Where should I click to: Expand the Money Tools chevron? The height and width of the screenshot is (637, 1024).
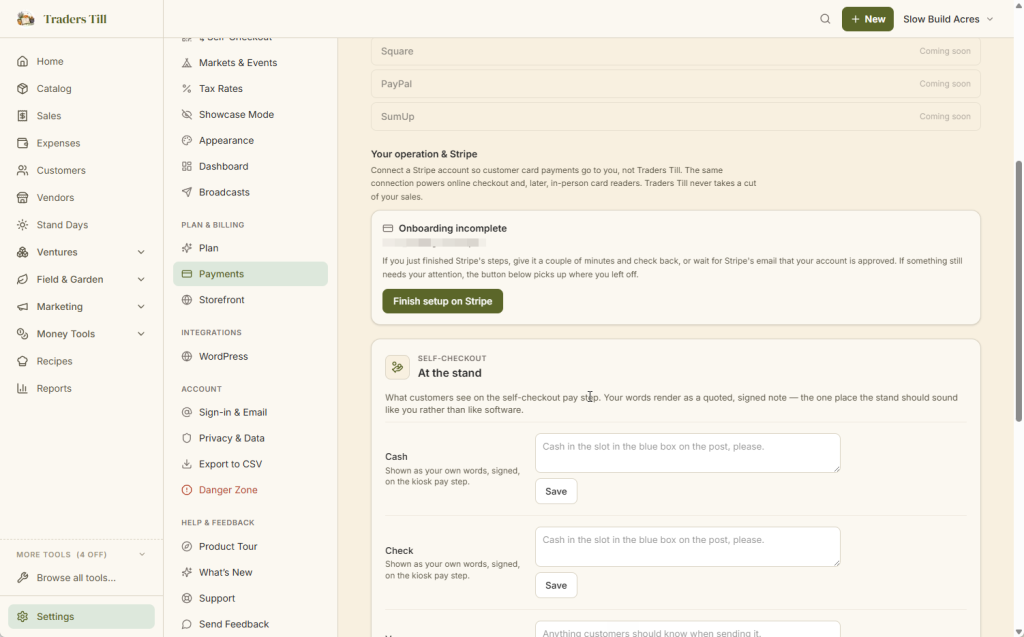pos(141,334)
